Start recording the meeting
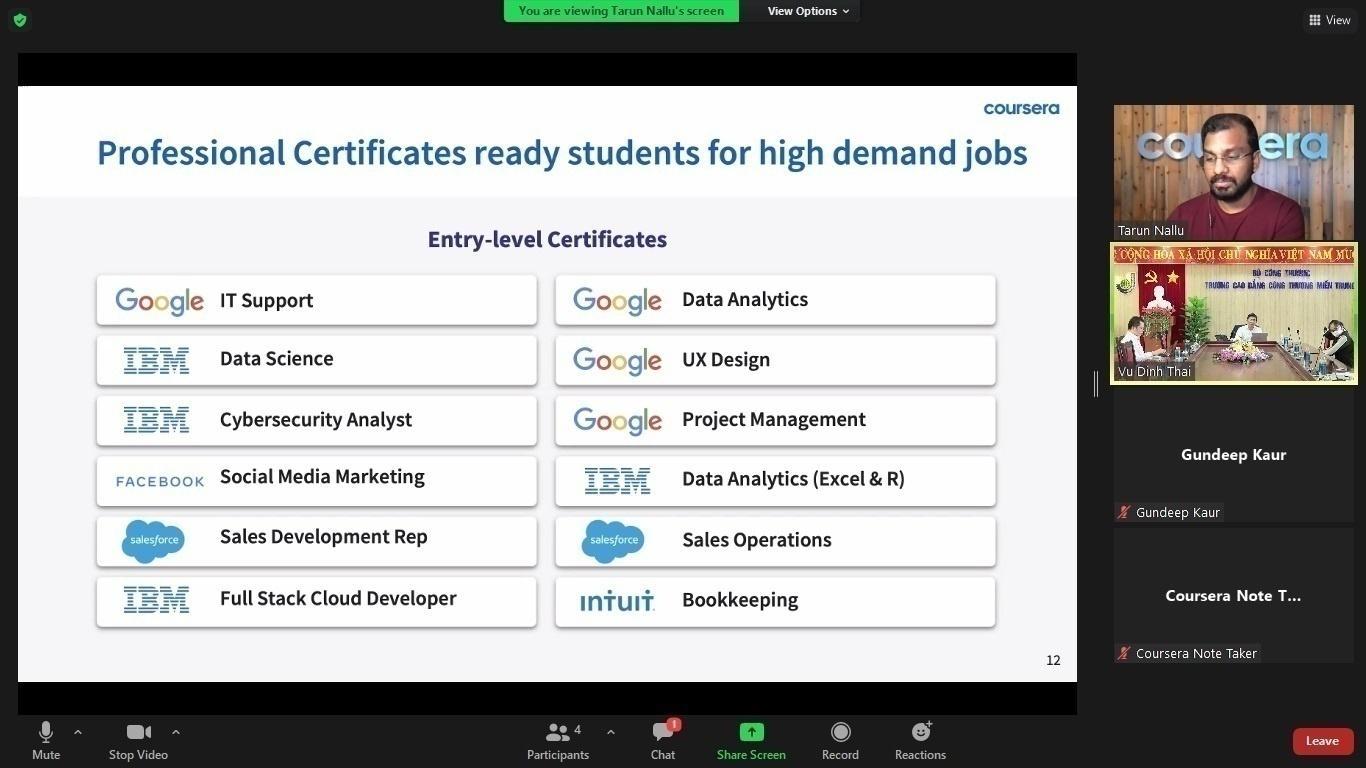 coord(840,740)
